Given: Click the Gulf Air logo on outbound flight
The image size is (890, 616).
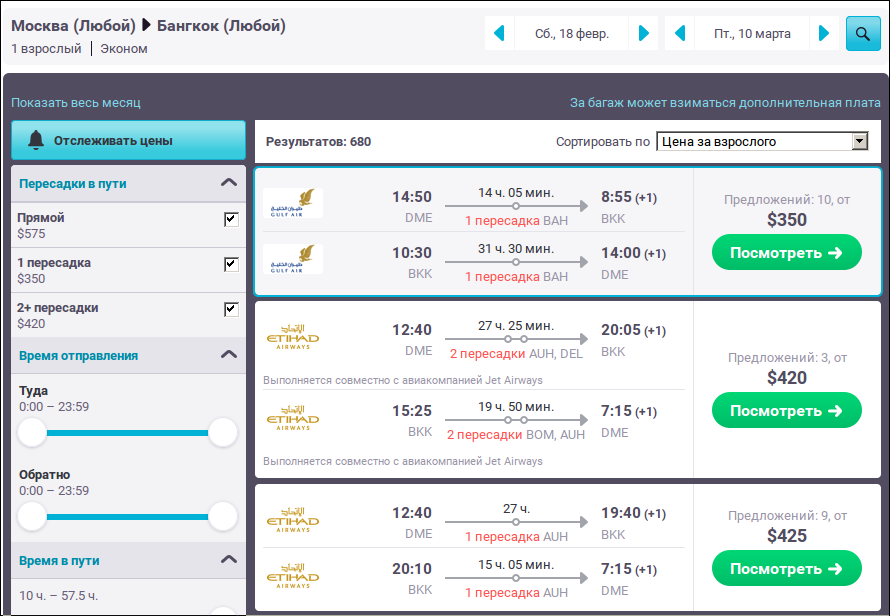Looking at the screenshot, I should pos(293,203).
